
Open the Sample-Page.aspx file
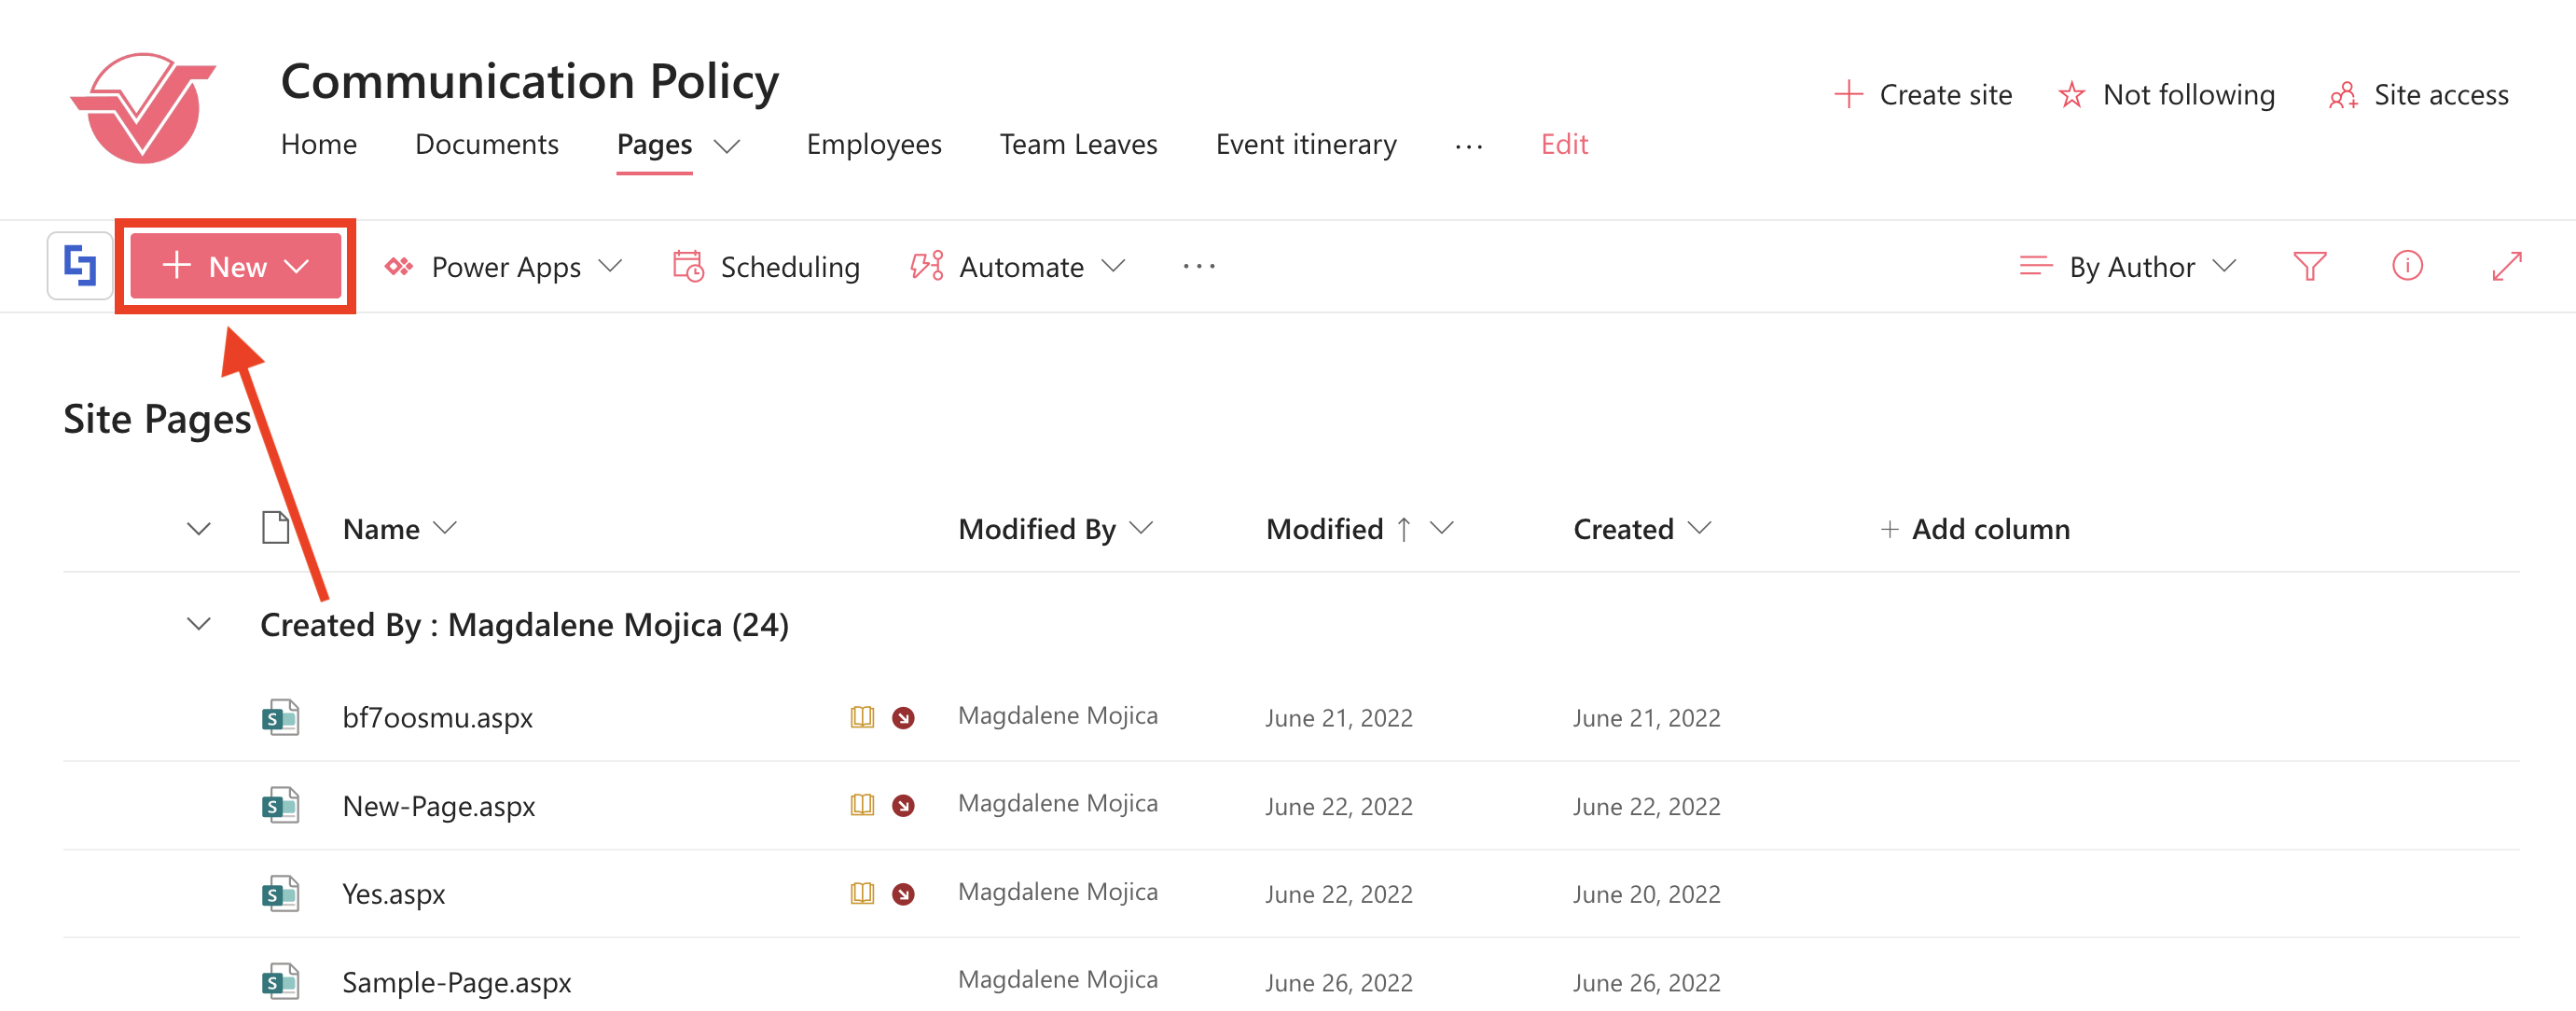(456, 982)
